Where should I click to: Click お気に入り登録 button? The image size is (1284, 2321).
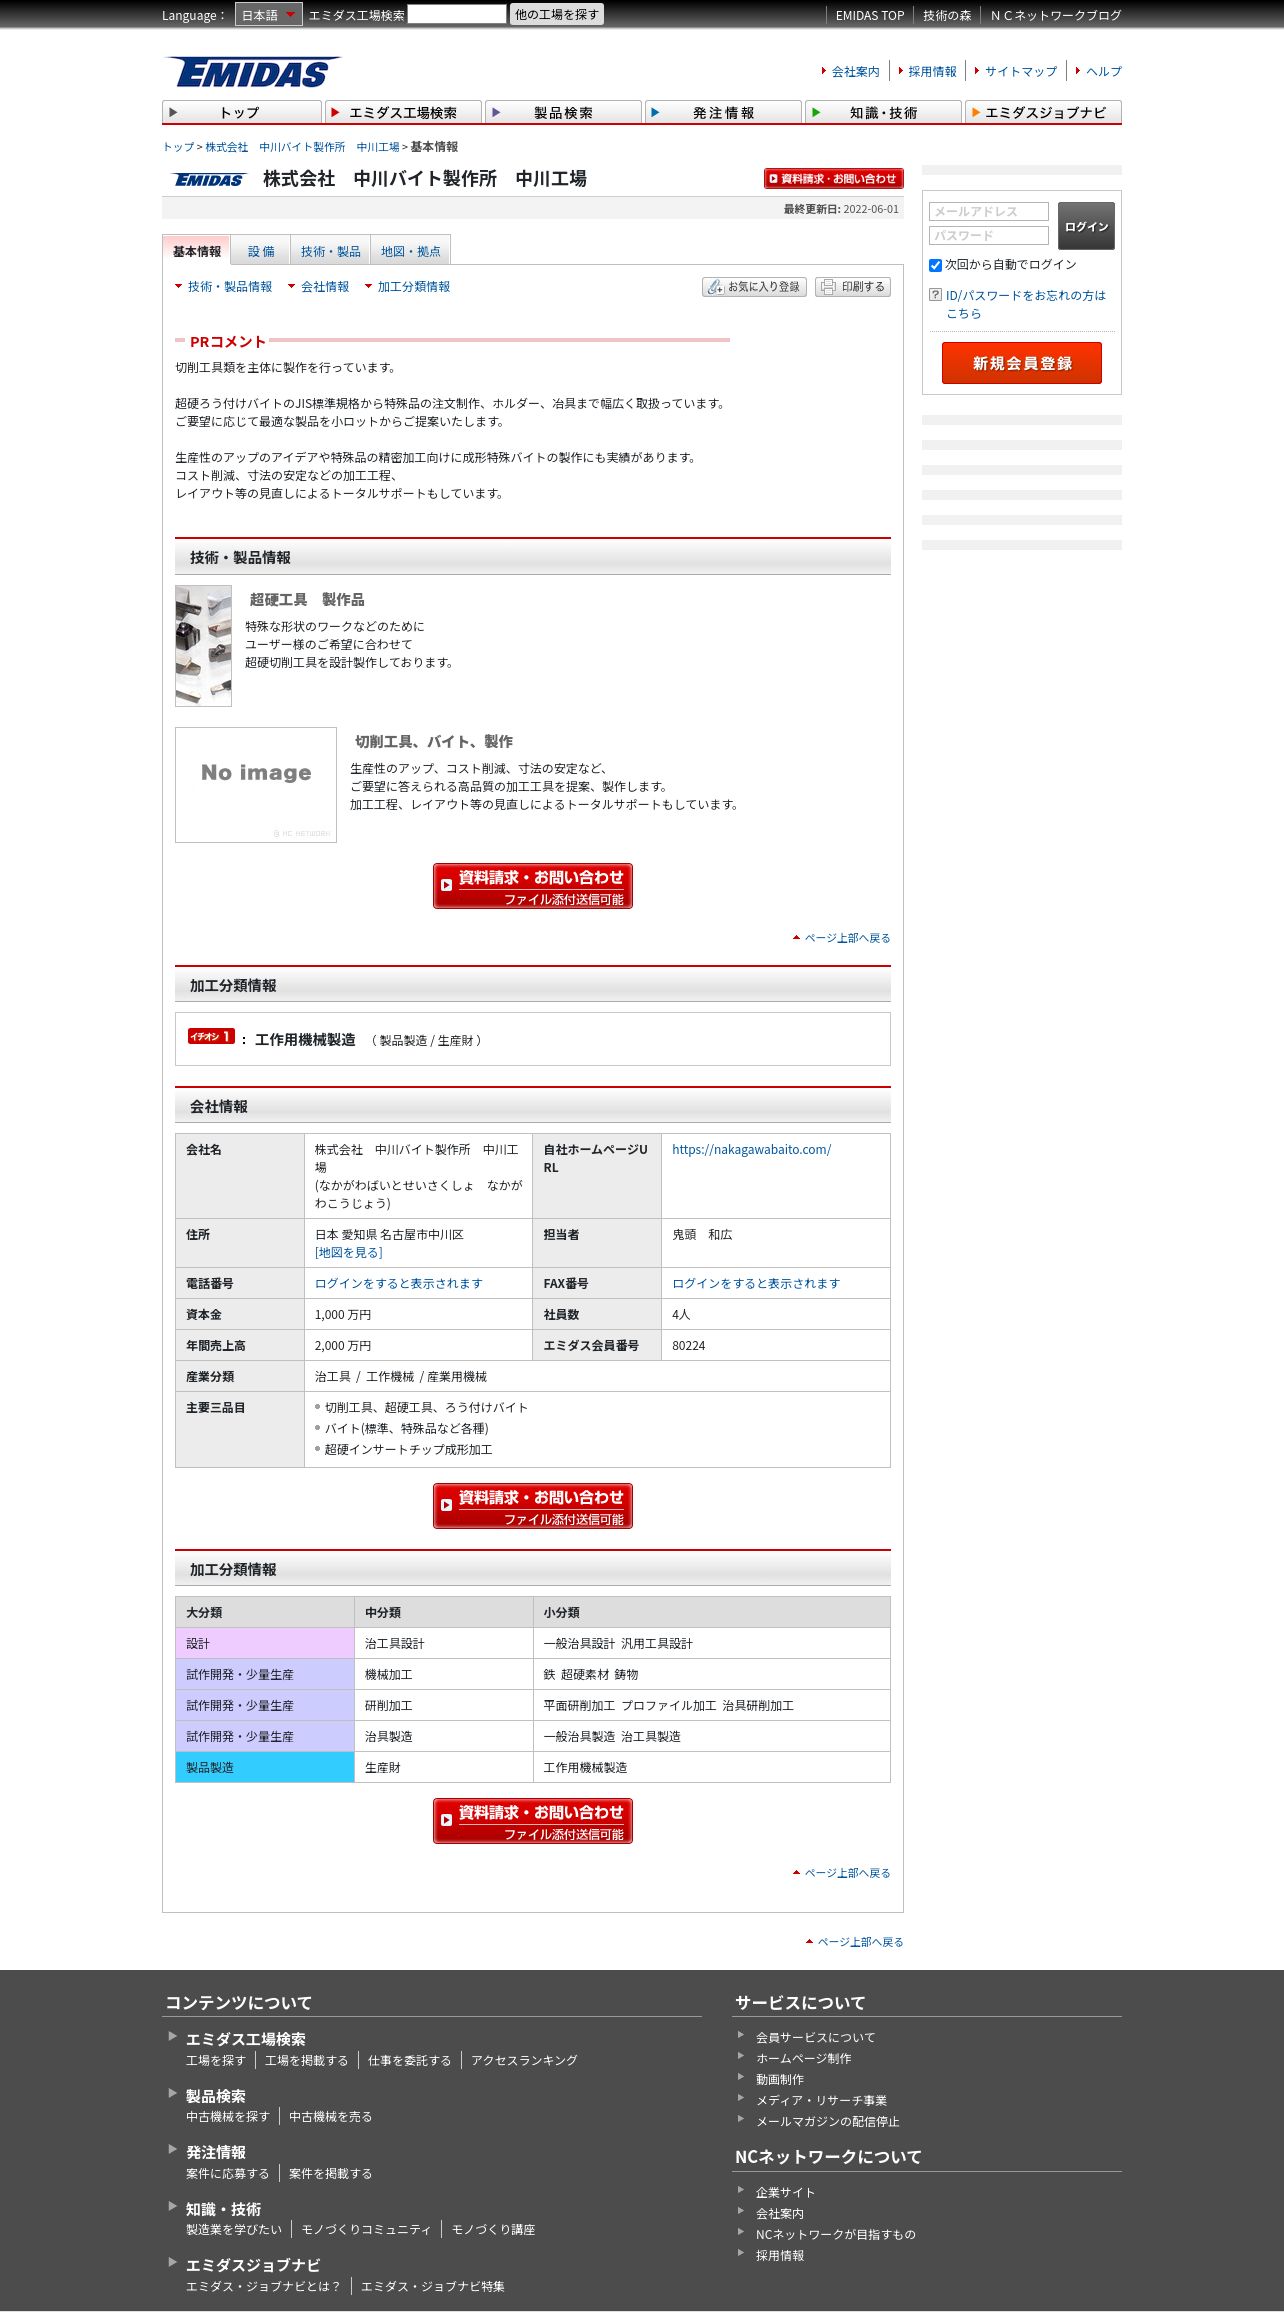pyautogui.click(x=754, y=287)
